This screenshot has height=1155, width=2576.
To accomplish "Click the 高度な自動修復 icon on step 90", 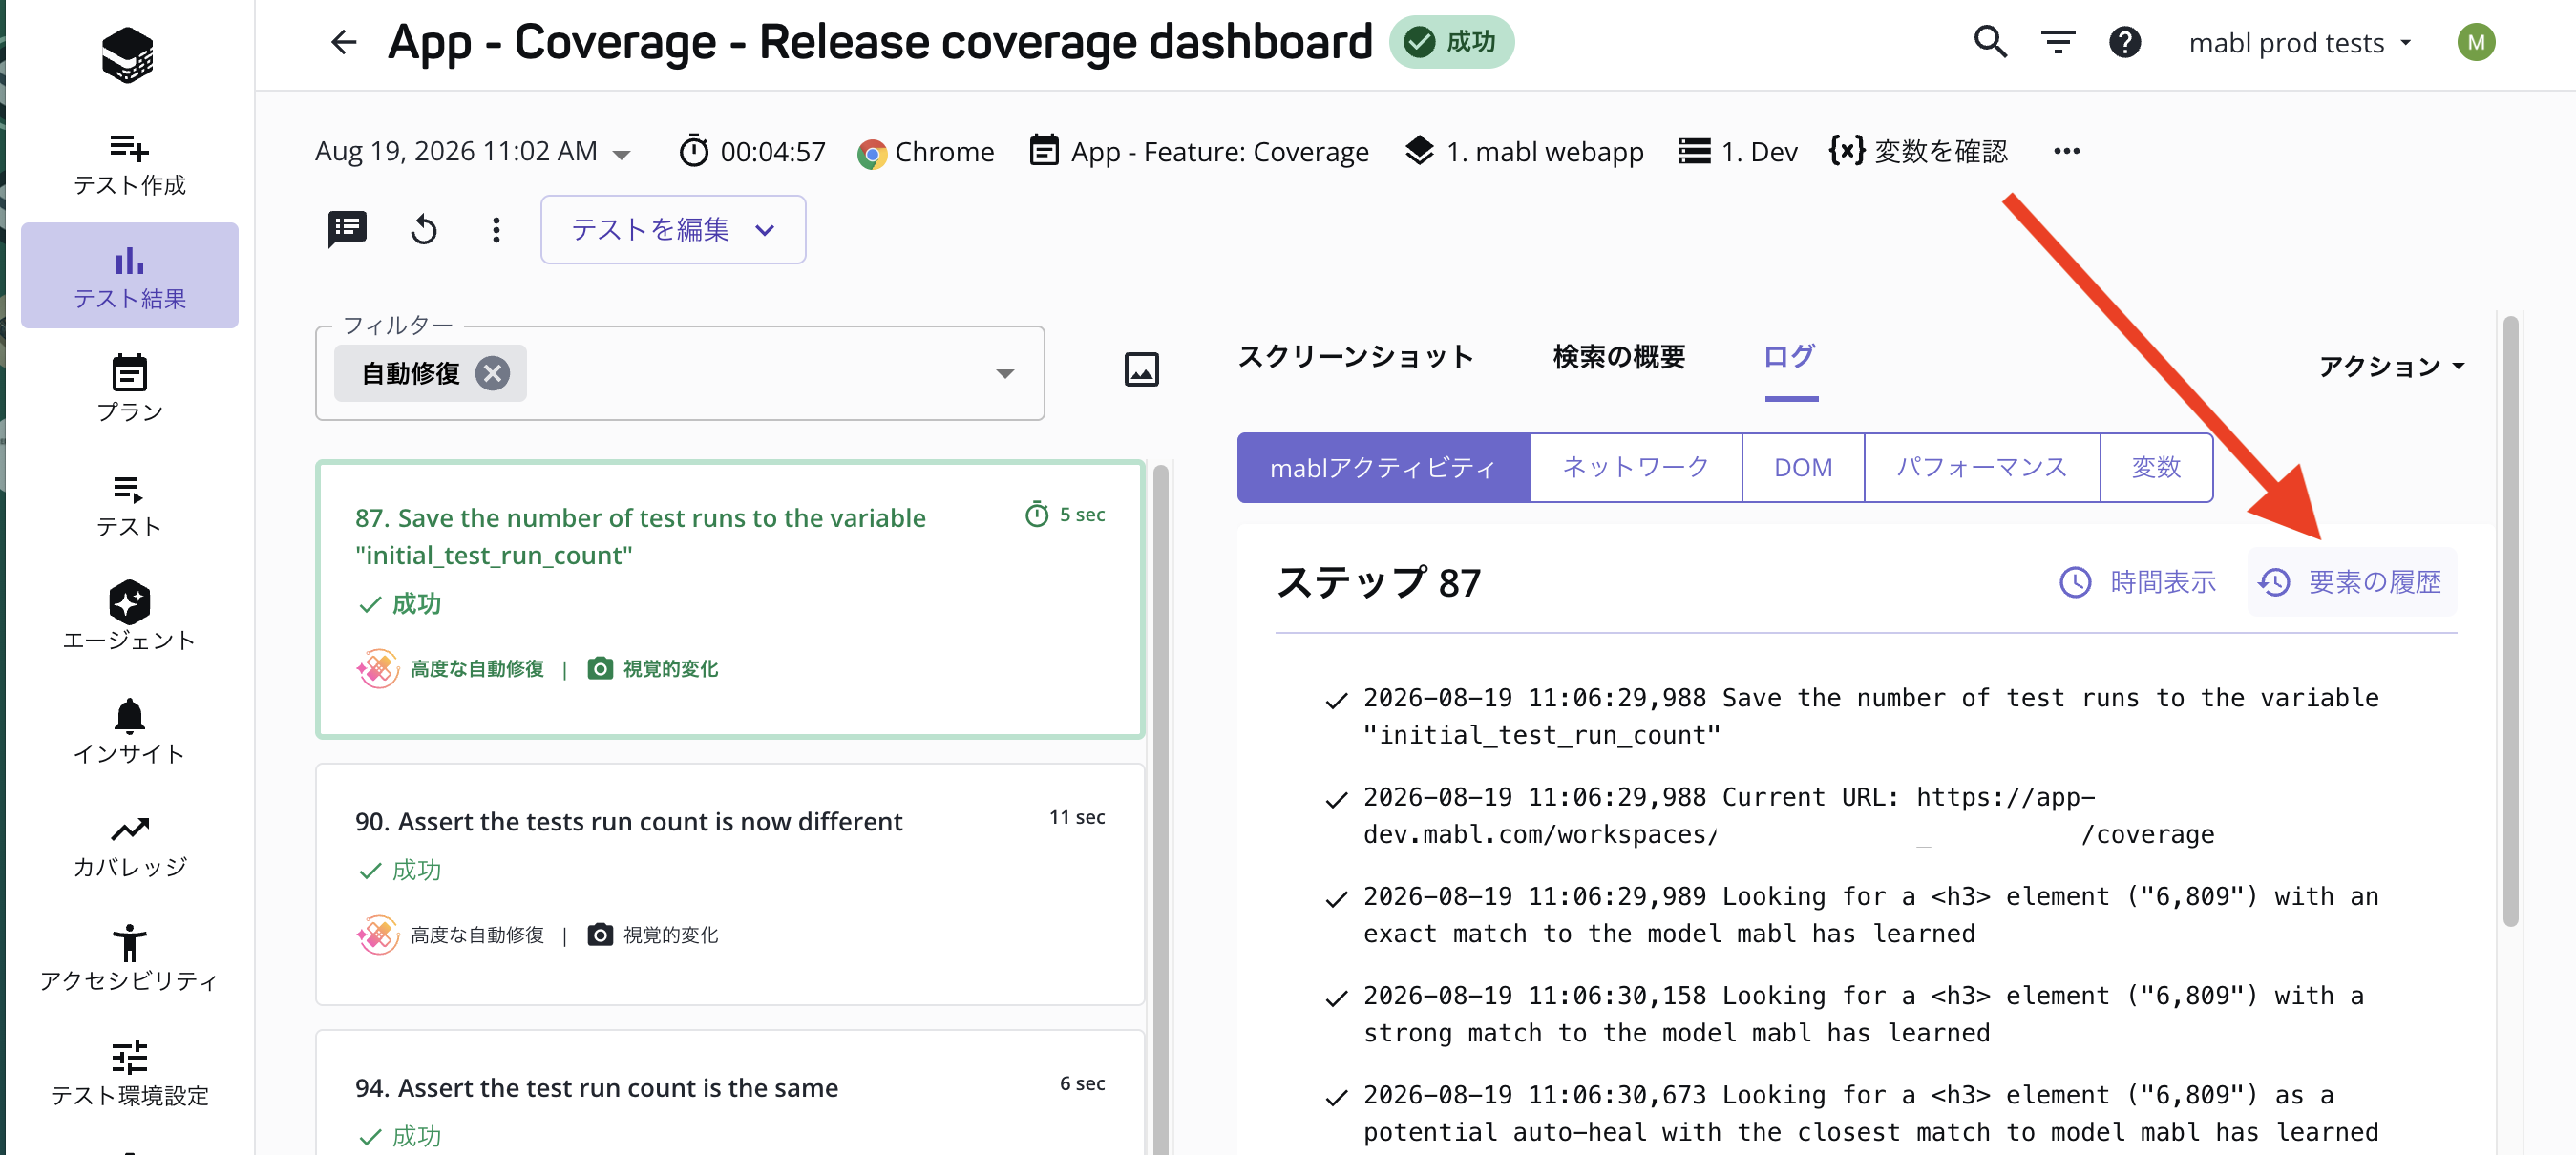I will pos(377,934).
